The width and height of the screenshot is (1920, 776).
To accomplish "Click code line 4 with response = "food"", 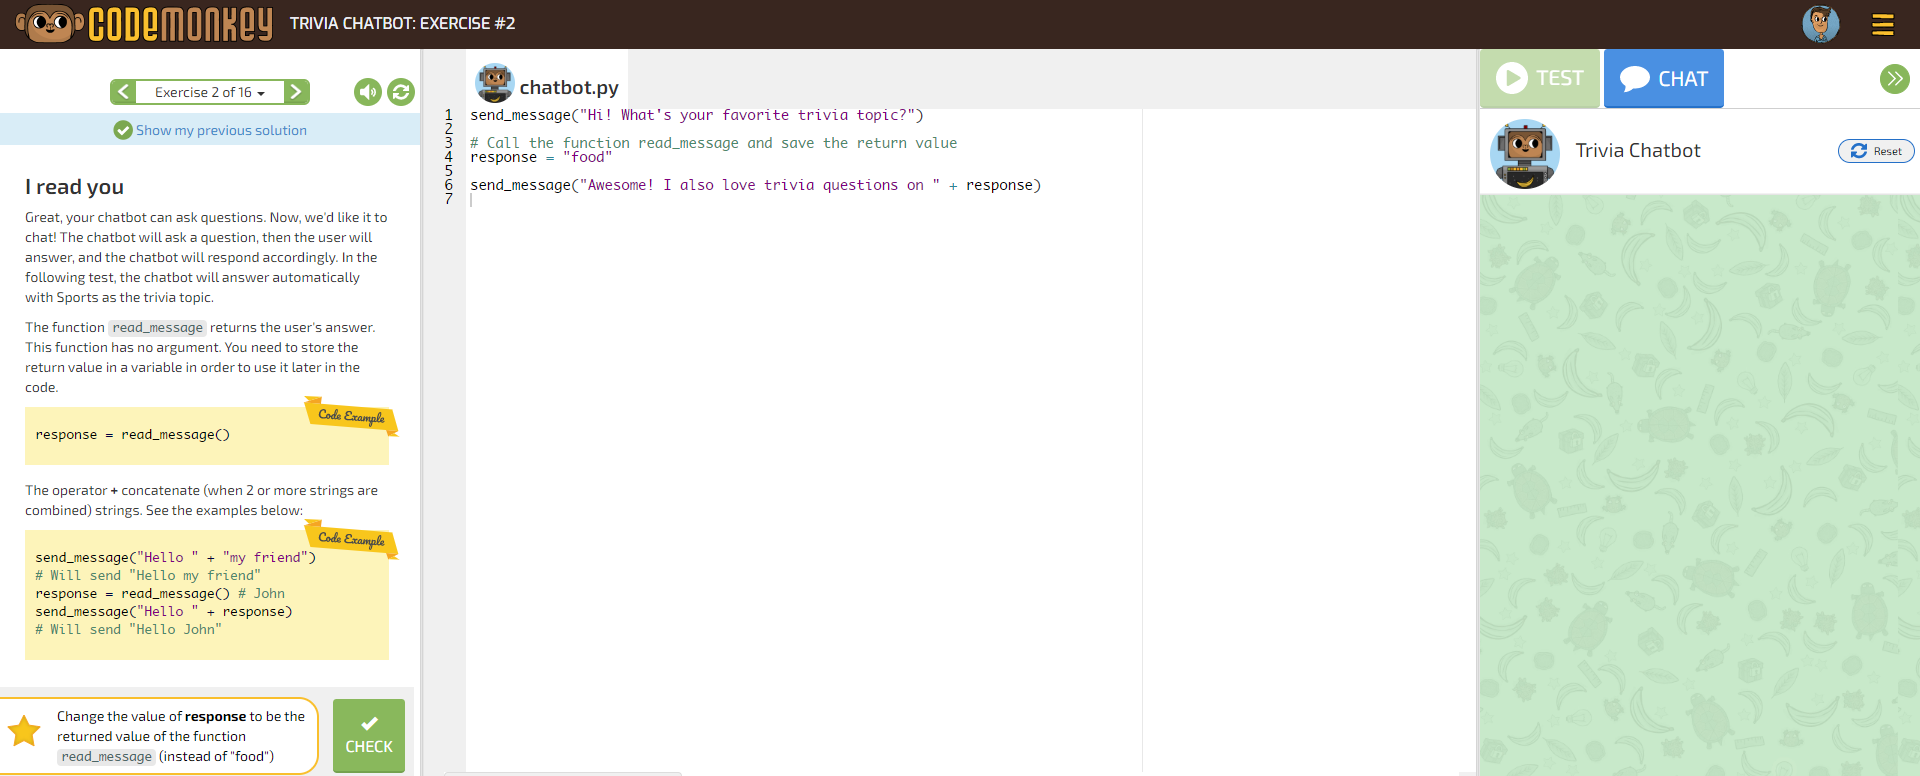I will [x=541, y=157].
